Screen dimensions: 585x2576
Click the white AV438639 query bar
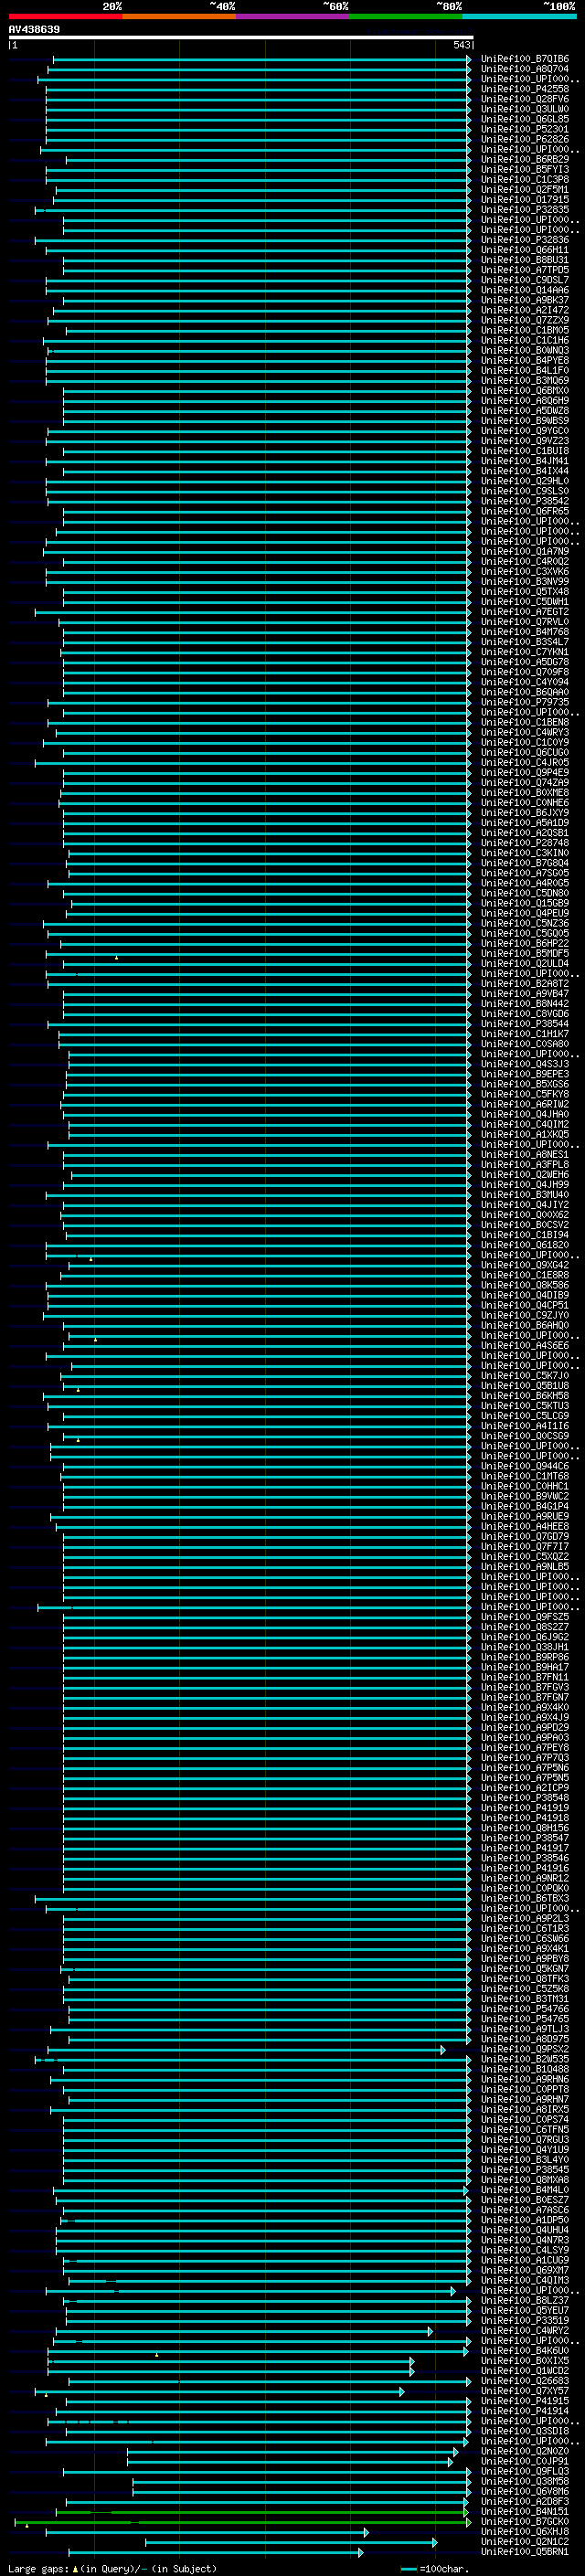240,37
